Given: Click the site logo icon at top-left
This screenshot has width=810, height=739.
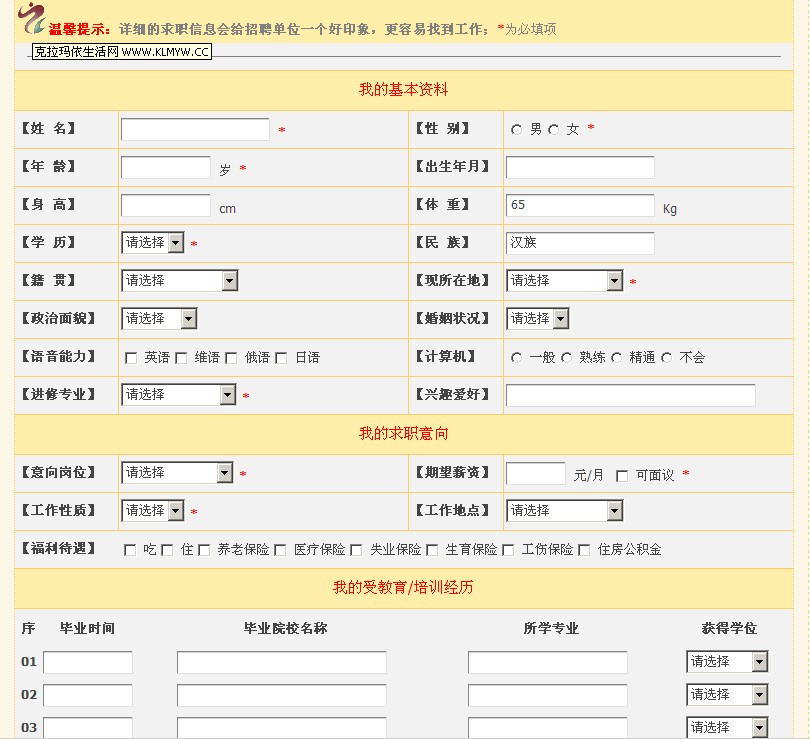Looking at the screenshot, I should pyautogui.click(x=32, y=18).
